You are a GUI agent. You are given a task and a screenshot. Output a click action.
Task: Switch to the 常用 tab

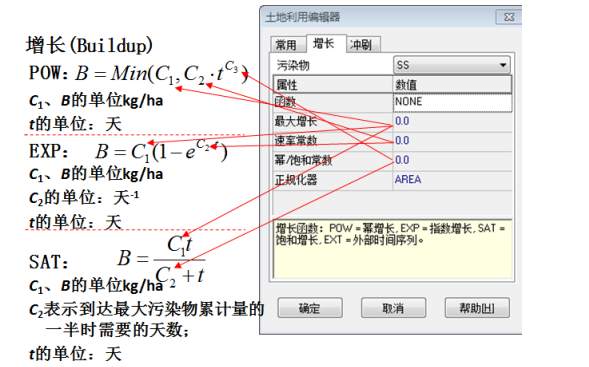pyautogui.click(x=286, y=45)
